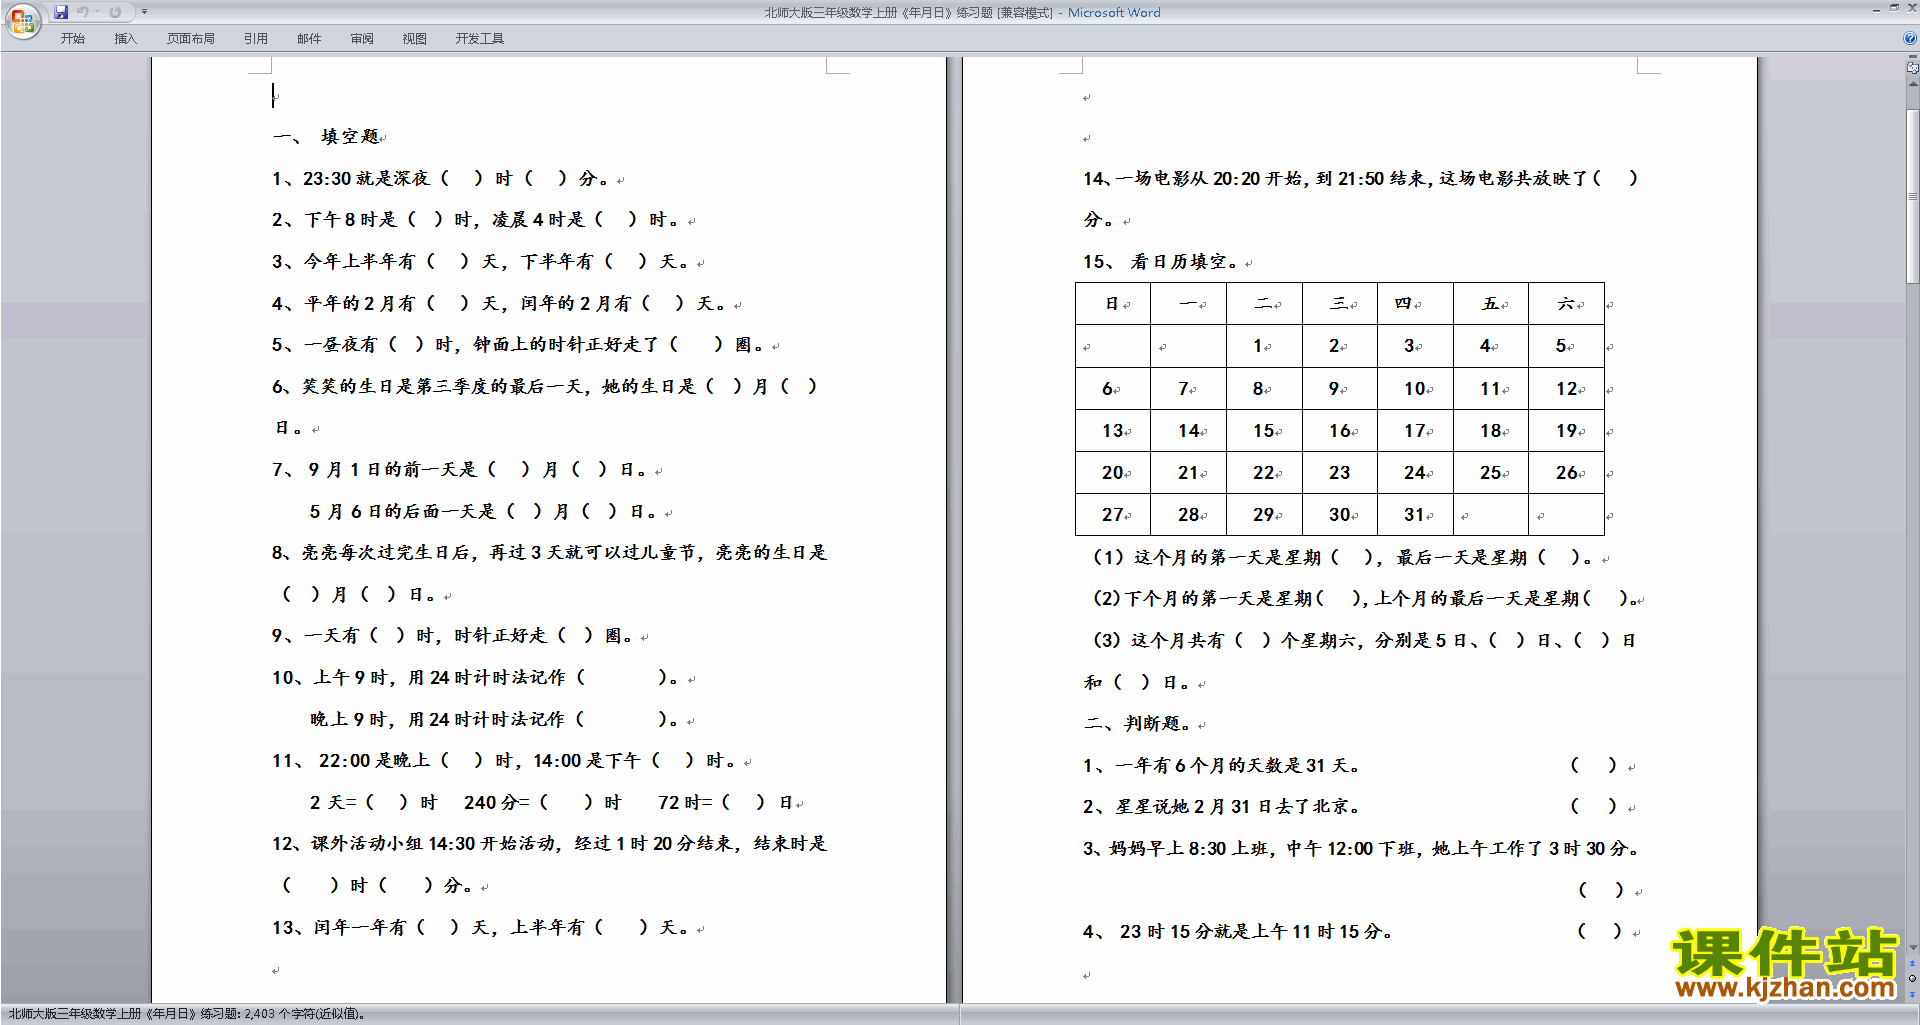This screenshot has width=1920, height=1025.
Task: Click calendar cell 10
Action: coord(1414,389)
